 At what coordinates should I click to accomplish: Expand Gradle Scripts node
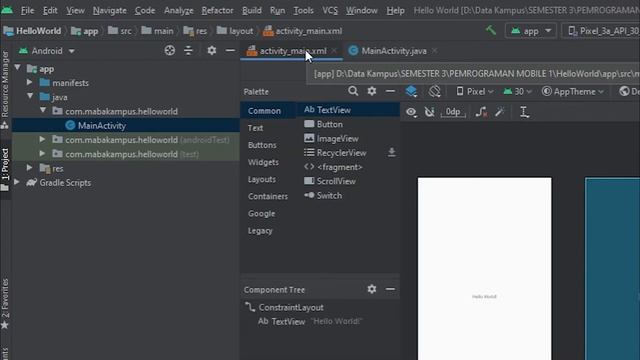click(x=17, y=182)
